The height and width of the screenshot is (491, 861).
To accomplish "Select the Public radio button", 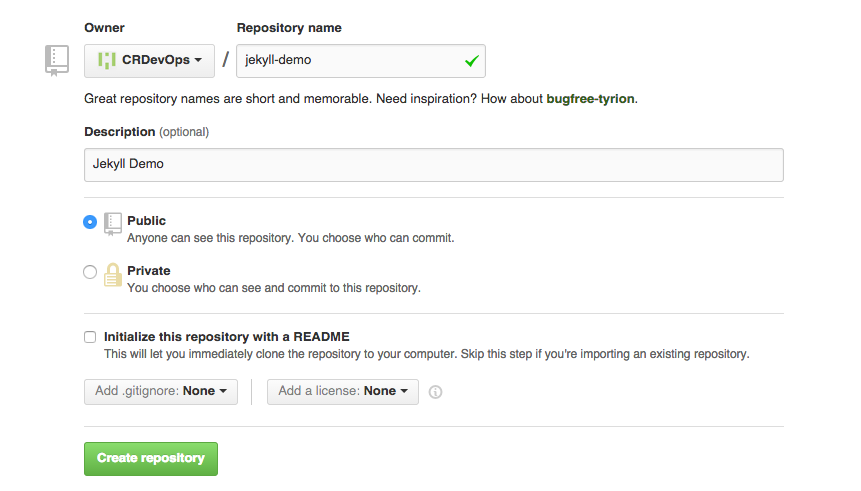I will point(90,222).
